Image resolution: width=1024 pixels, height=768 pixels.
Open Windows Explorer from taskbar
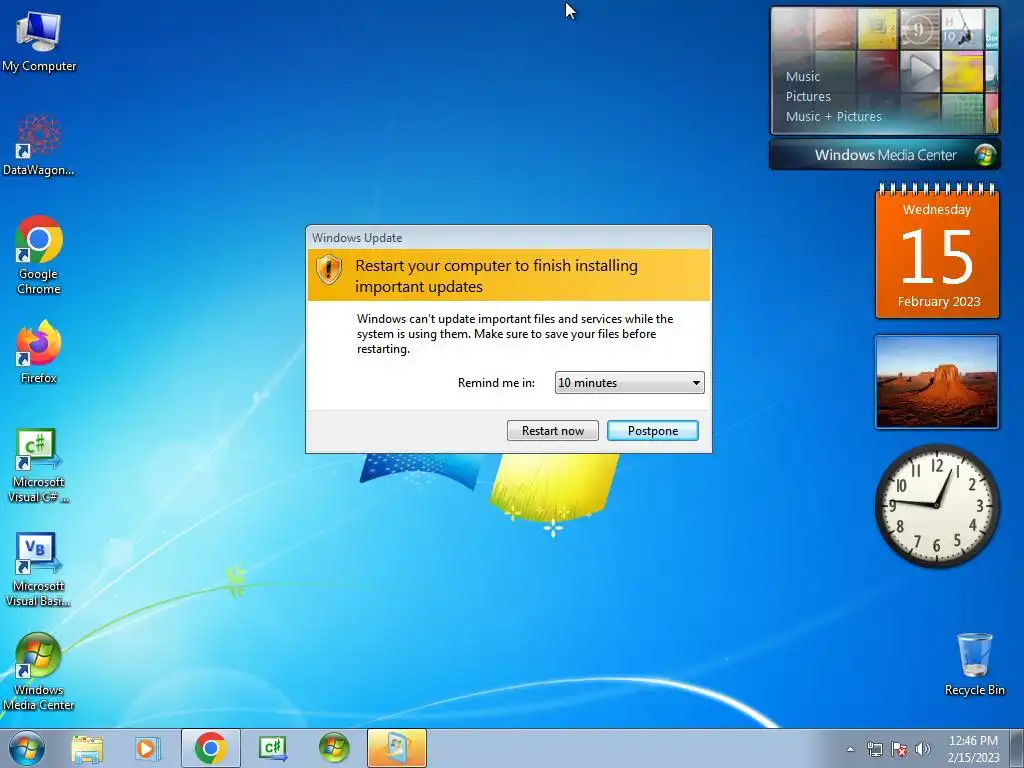(87, 748)
